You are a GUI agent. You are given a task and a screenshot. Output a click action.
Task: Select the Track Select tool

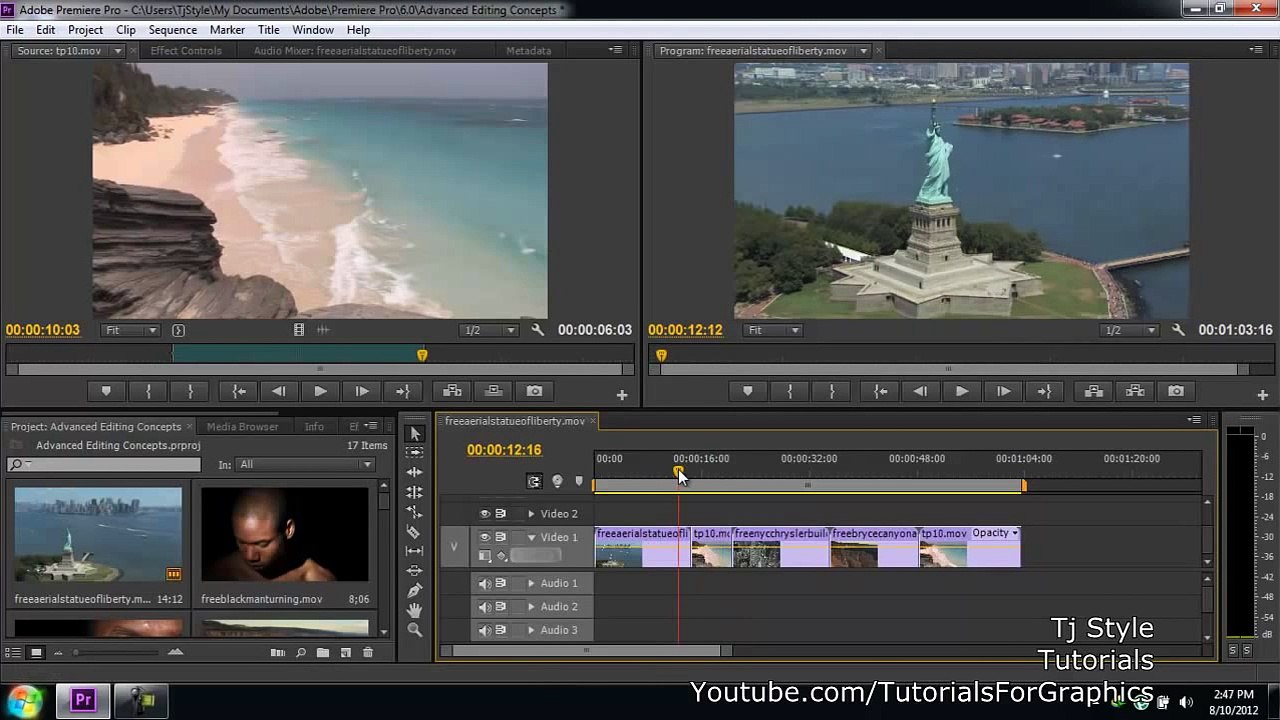pos(415,453)
